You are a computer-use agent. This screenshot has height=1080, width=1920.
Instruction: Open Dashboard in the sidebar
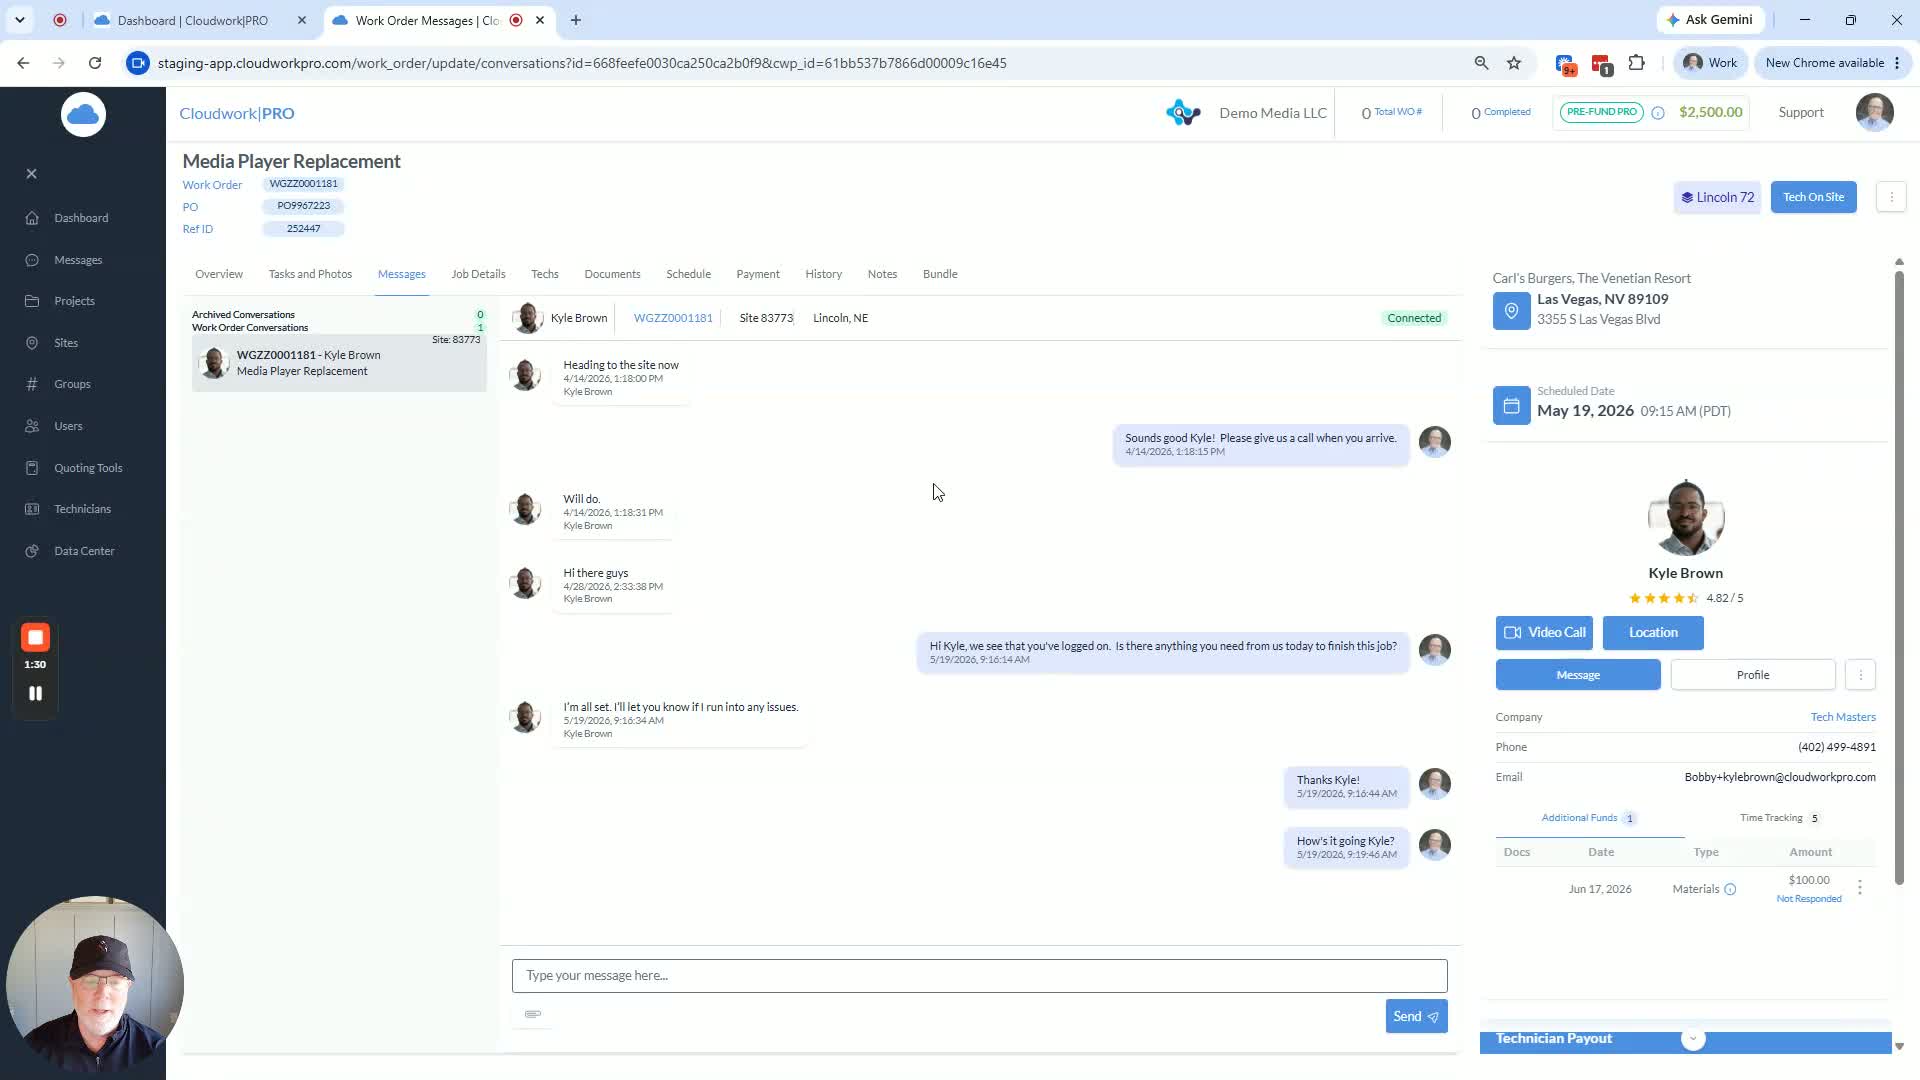tap(81, 218)
